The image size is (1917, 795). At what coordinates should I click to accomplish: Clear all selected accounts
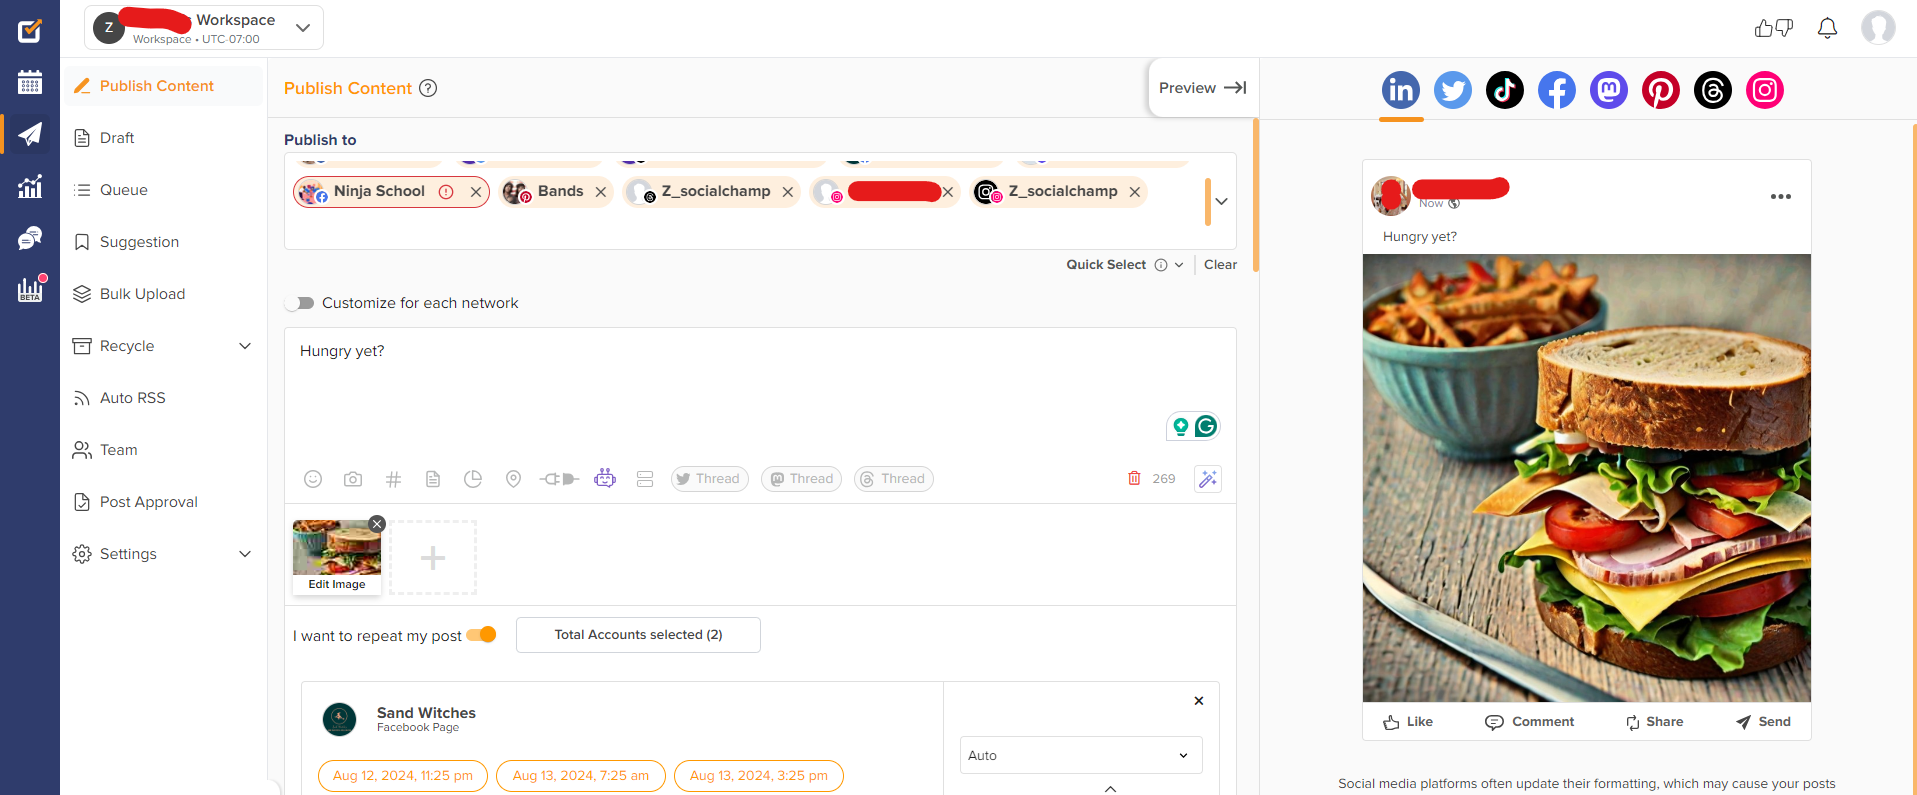tap(1220, 265)
